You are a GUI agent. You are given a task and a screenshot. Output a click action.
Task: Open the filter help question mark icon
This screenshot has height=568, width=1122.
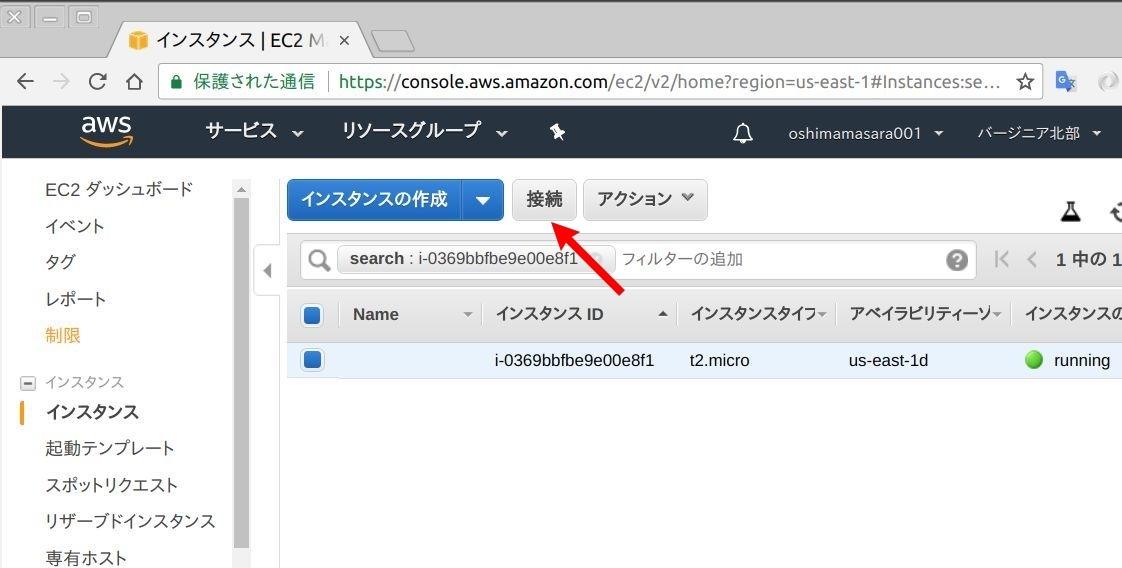click(957, 260)
